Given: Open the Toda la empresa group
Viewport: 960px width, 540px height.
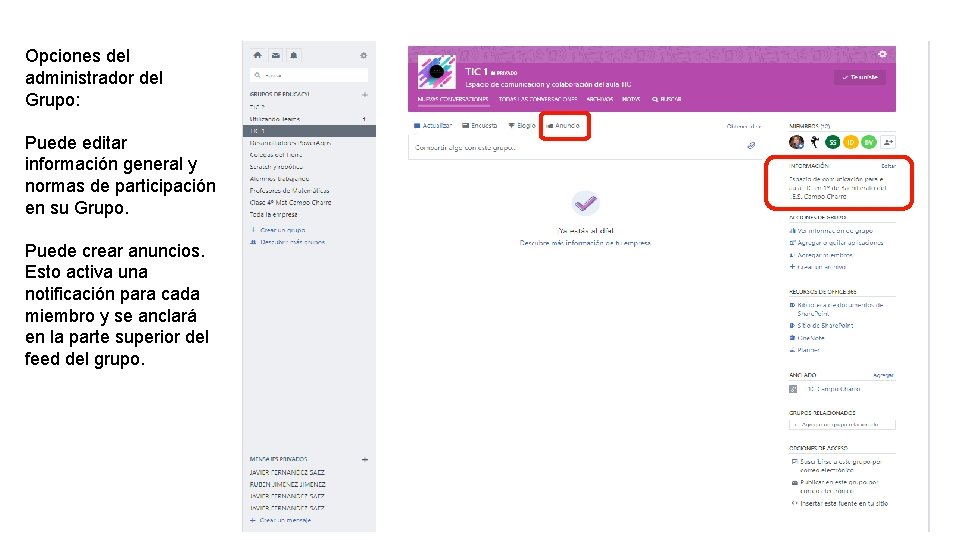Looking at the screenshot, I should (x=273, y=214).
